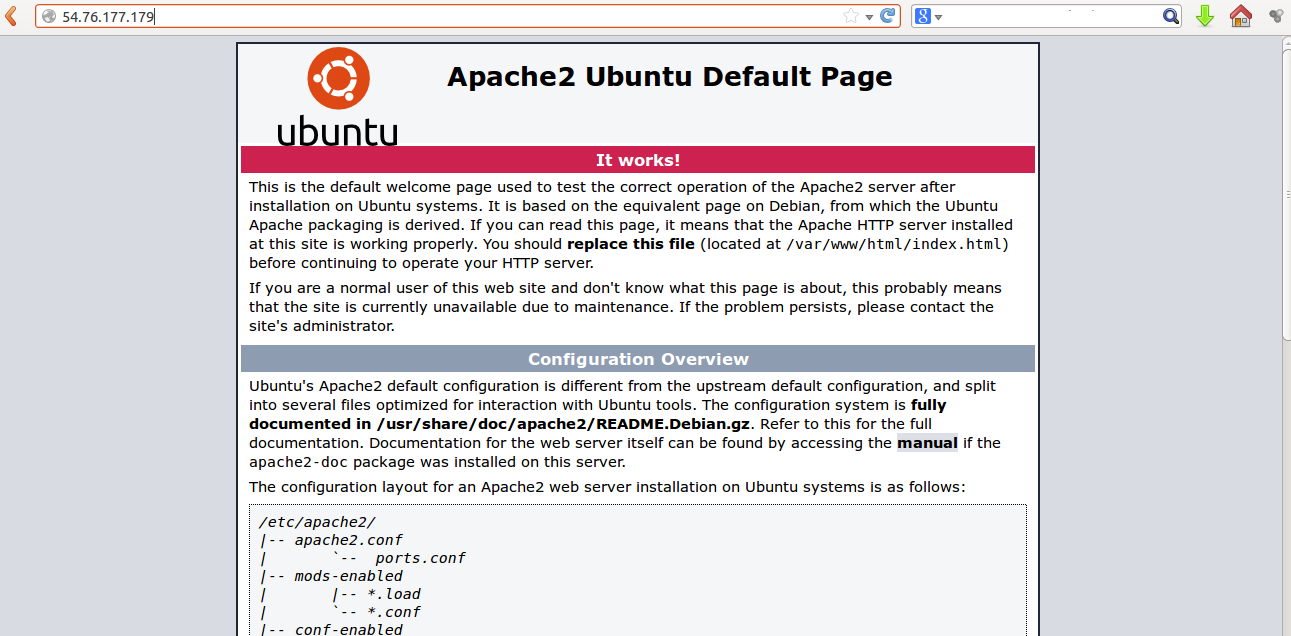
Task: Open the Apache 'manual' link
Action: click(927, 443)
